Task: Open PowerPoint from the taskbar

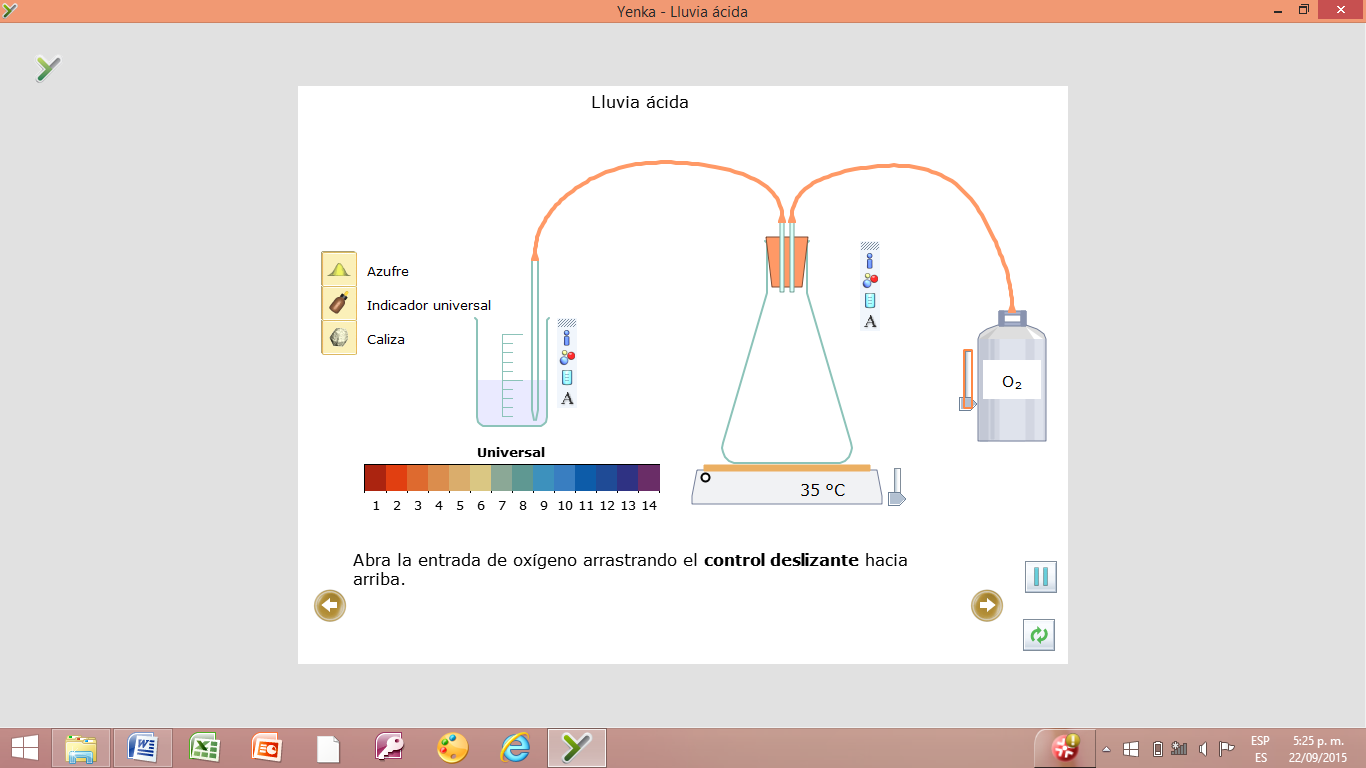Action: point(267,747)
